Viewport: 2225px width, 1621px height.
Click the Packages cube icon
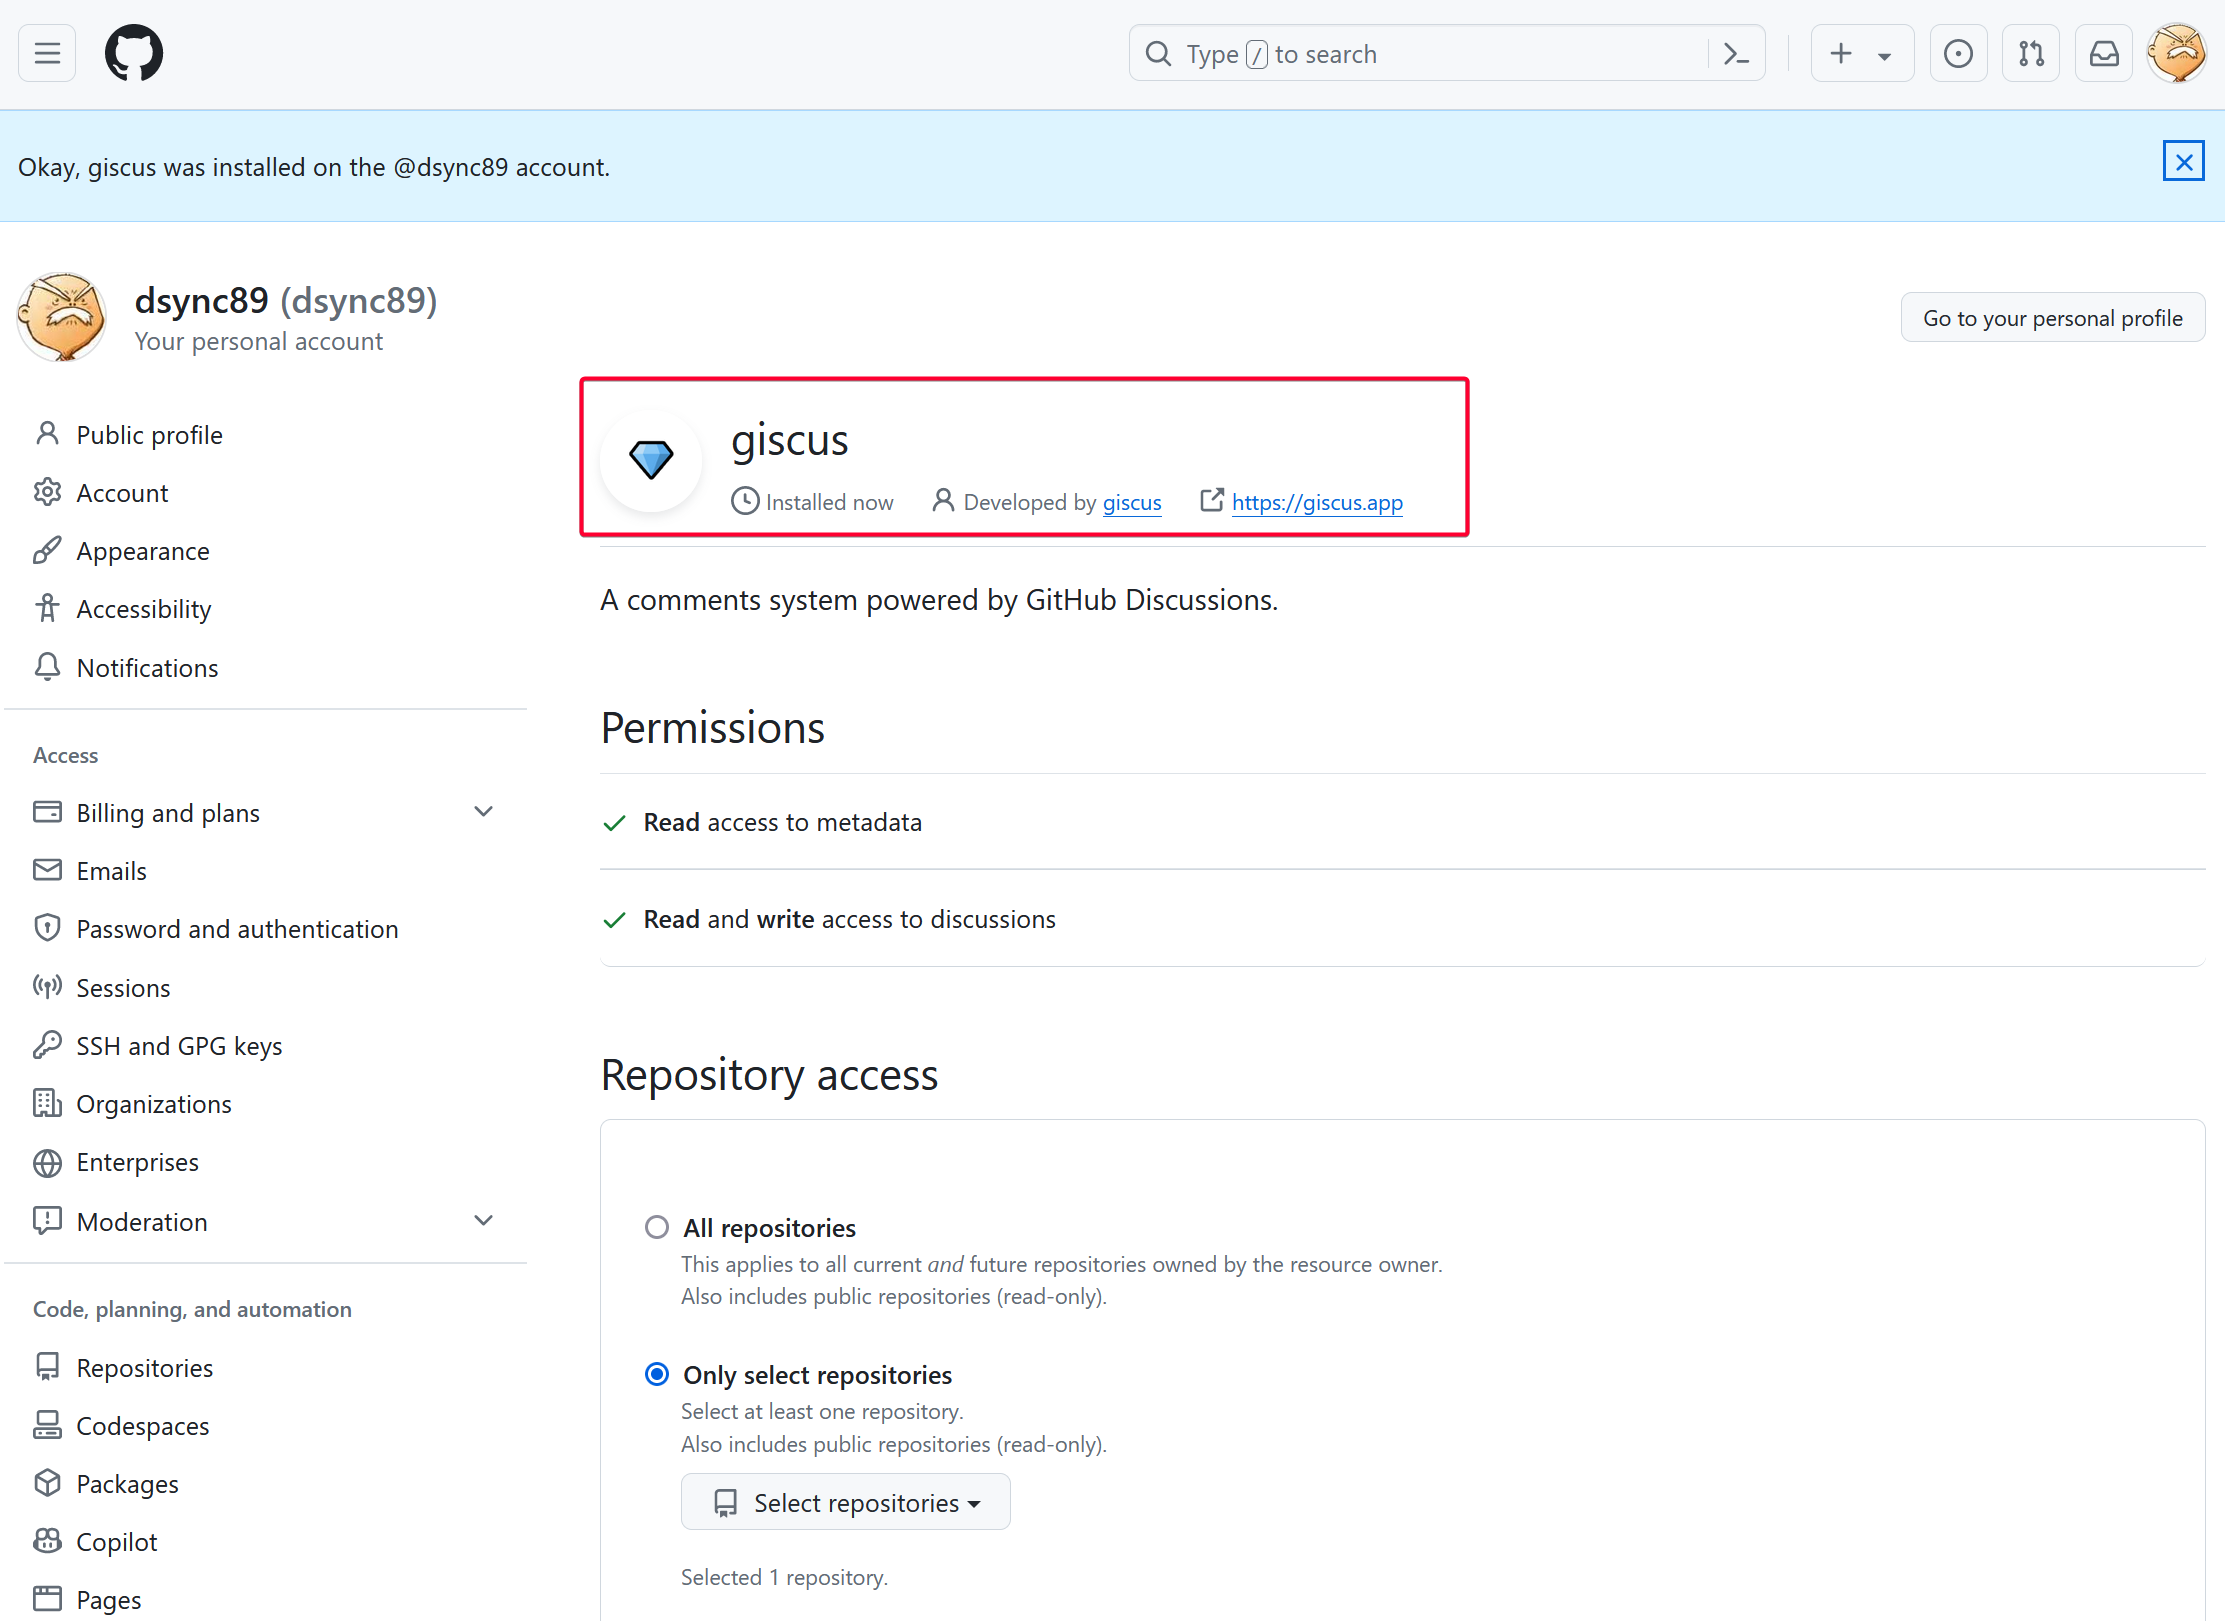click(x=47, y=1483)
